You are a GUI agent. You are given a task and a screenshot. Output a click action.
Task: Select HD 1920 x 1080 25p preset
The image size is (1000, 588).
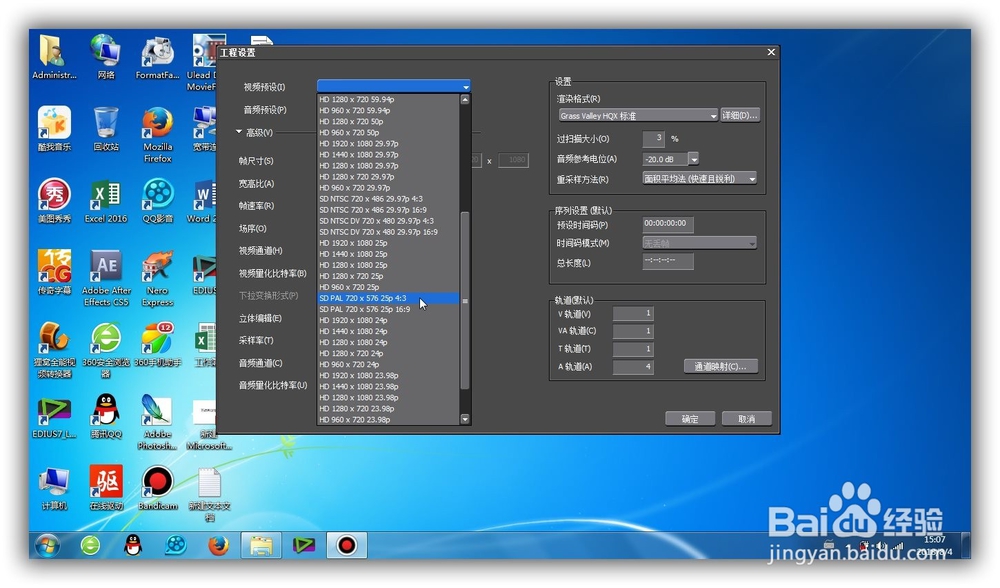(388, 243)
